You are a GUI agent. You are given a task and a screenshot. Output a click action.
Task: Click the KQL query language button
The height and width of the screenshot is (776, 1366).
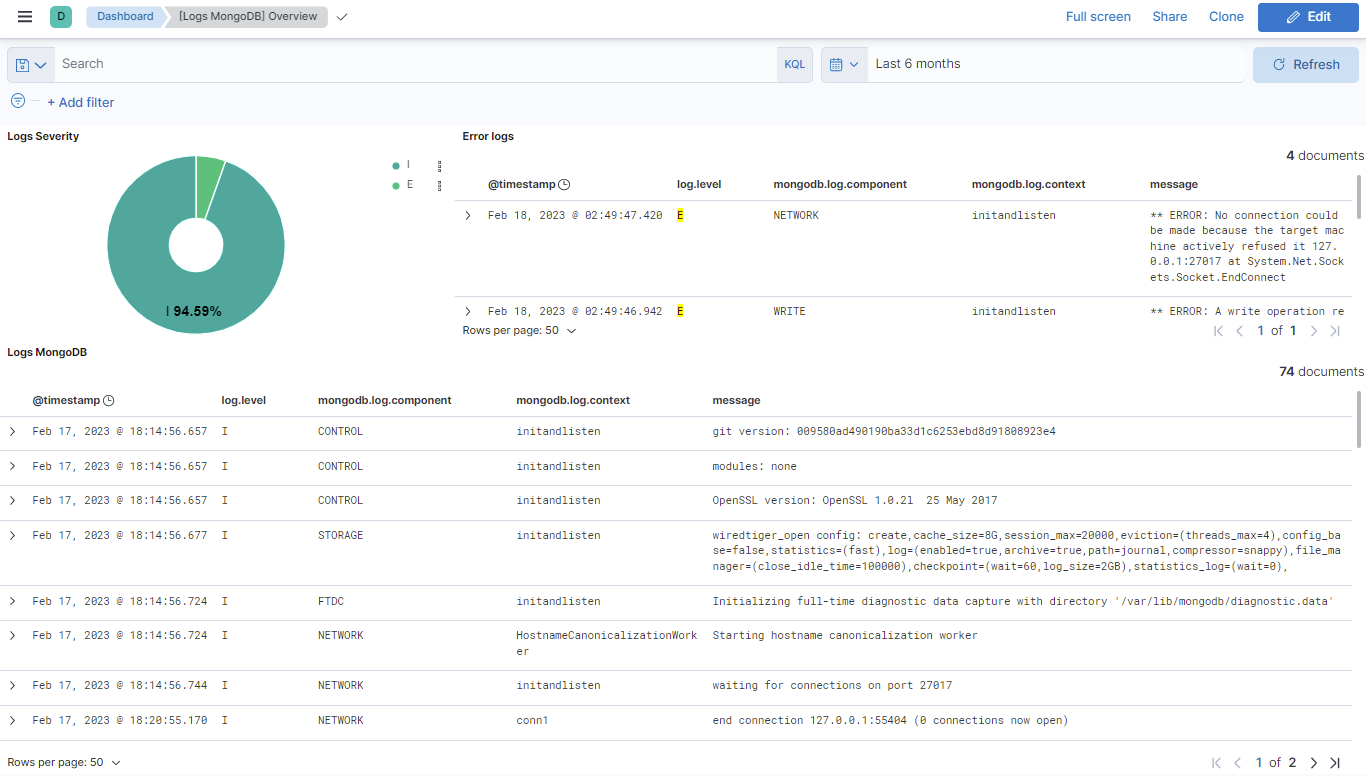(794, 64)
